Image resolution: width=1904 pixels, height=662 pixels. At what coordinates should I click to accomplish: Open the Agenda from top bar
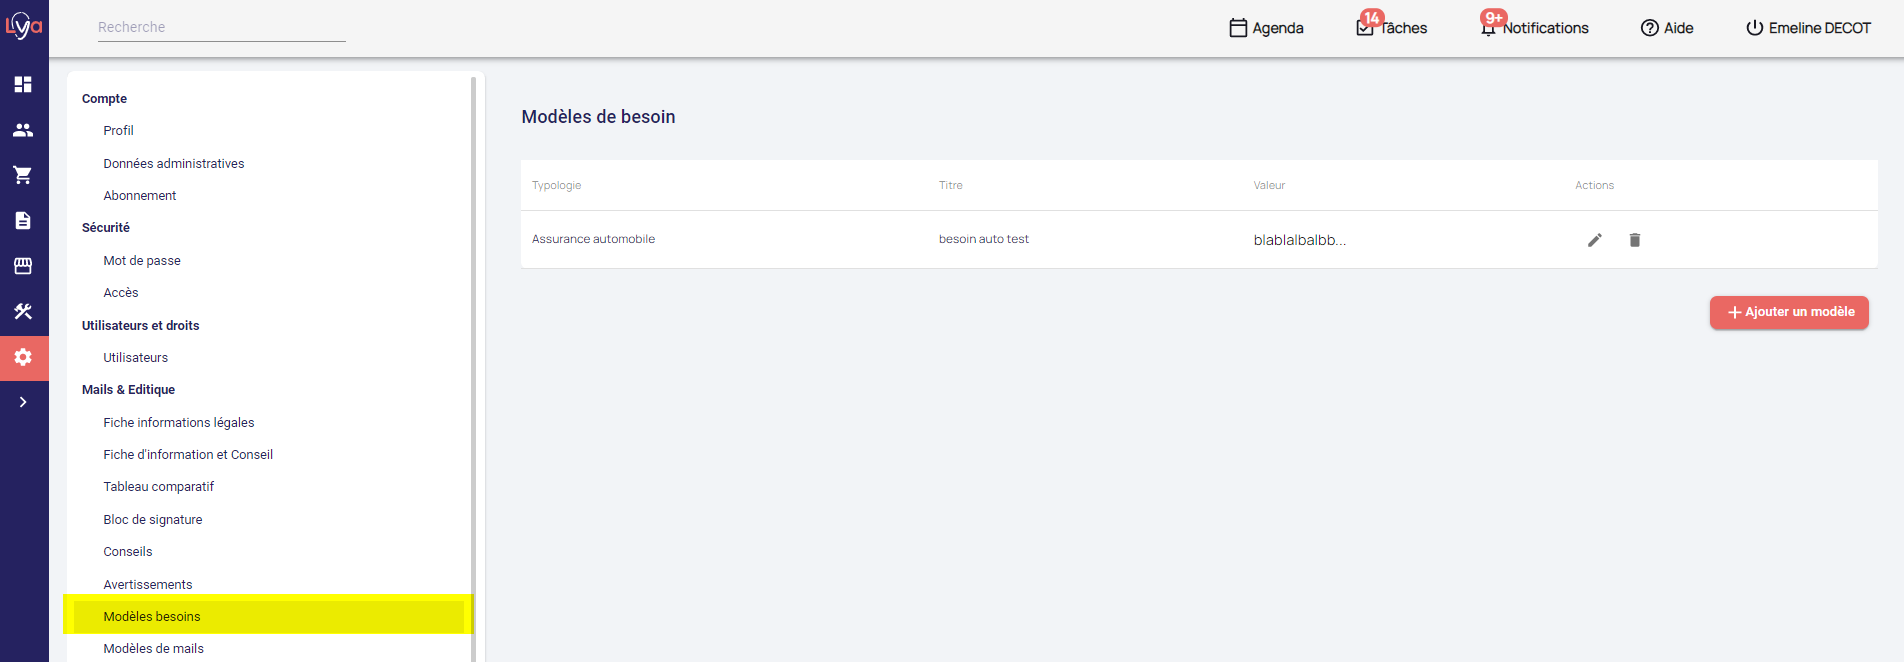pyautogui.click(x=1266, y=28)
